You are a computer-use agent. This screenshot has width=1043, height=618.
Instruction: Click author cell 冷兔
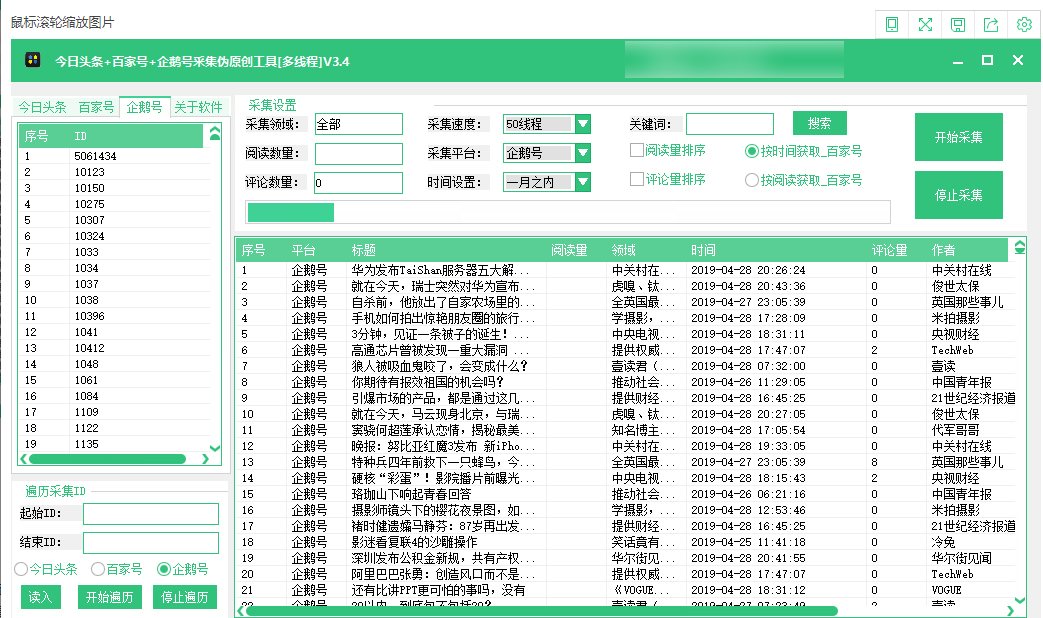click(943, 542)
